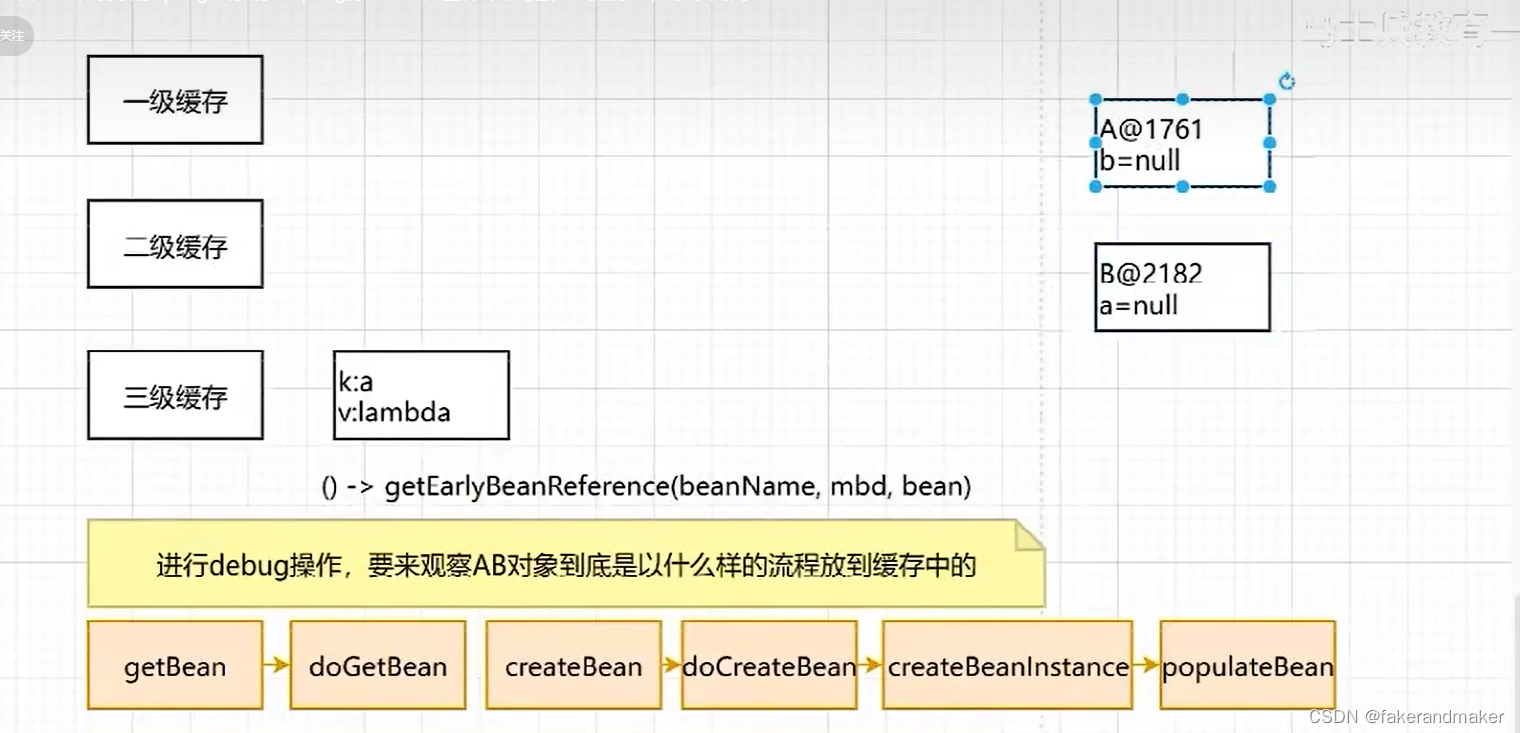The width and height of the screenshot is (1520, 733).
Task: Select the yellow debug note
Action: [566, 563]
